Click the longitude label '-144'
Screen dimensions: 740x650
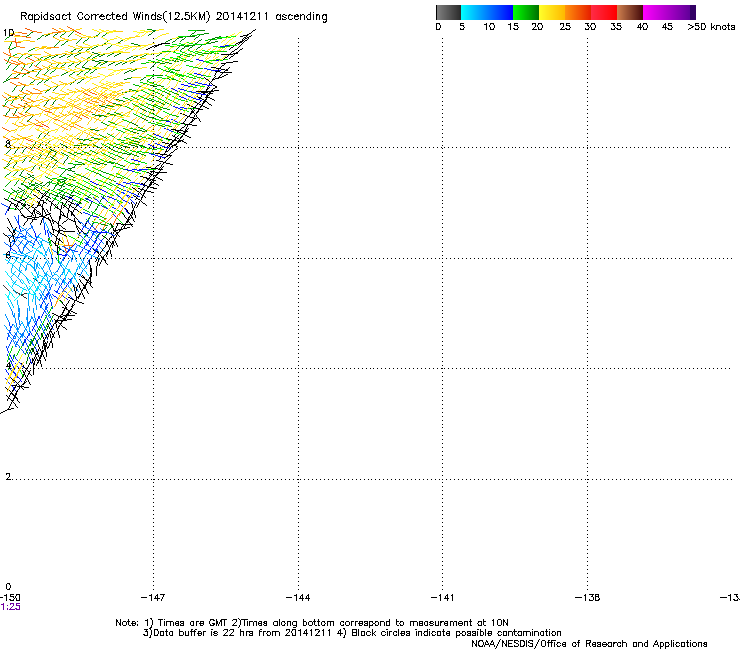tap(298, 598)
